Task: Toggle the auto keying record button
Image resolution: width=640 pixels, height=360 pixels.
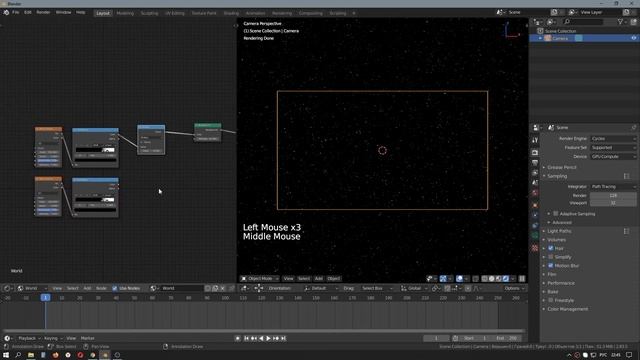Action: point(238,338)
